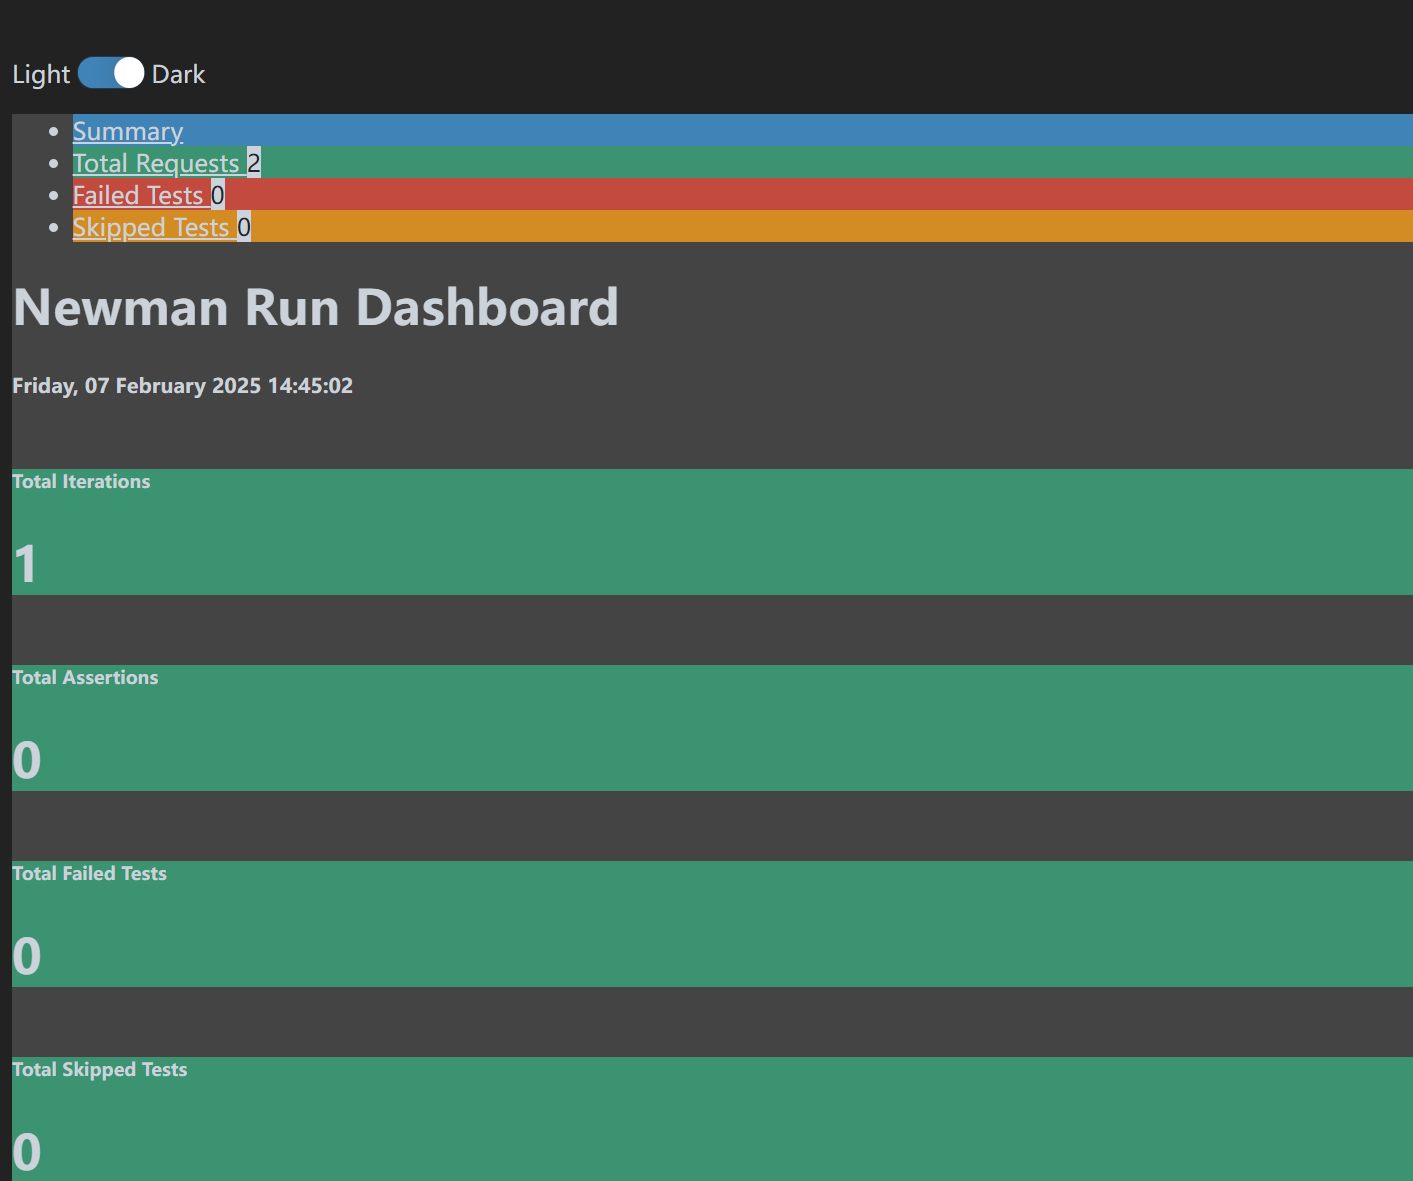This screenshot has height=1181, width=1413.
Task: Click the Total Failed Tests value 0
Action: click(27, 956)
